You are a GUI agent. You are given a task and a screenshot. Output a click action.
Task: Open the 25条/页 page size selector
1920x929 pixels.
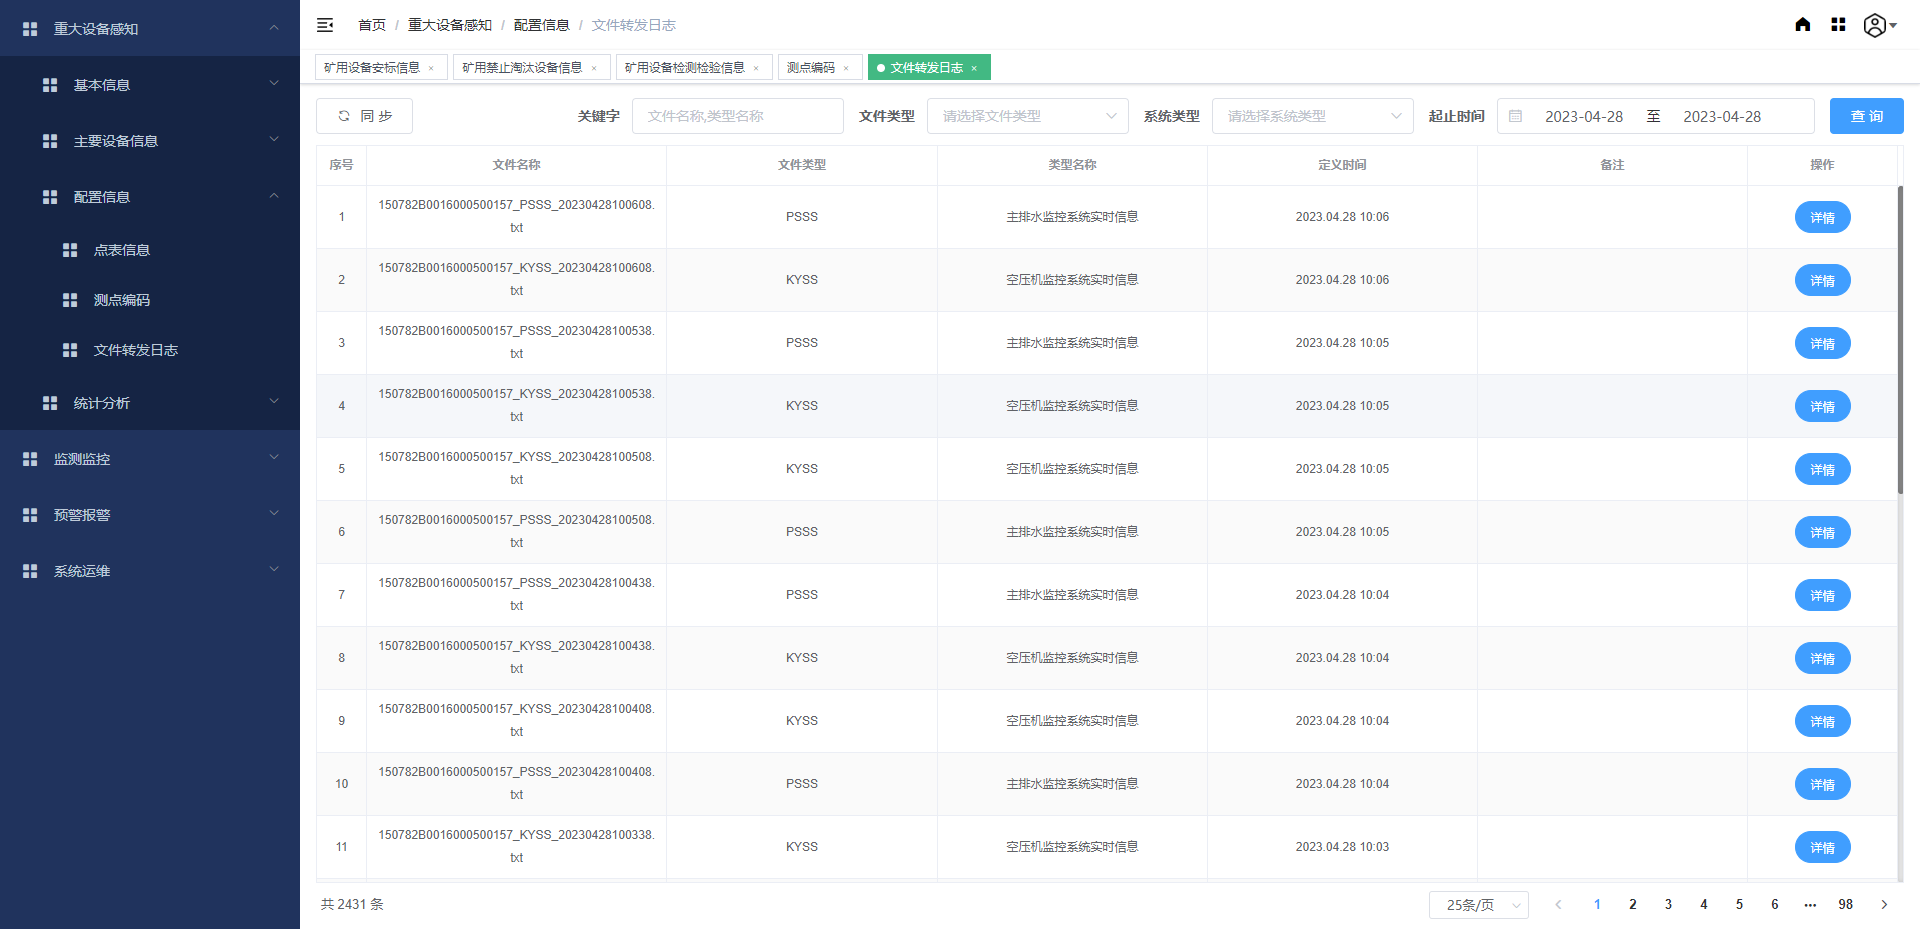click(1479, 905)
